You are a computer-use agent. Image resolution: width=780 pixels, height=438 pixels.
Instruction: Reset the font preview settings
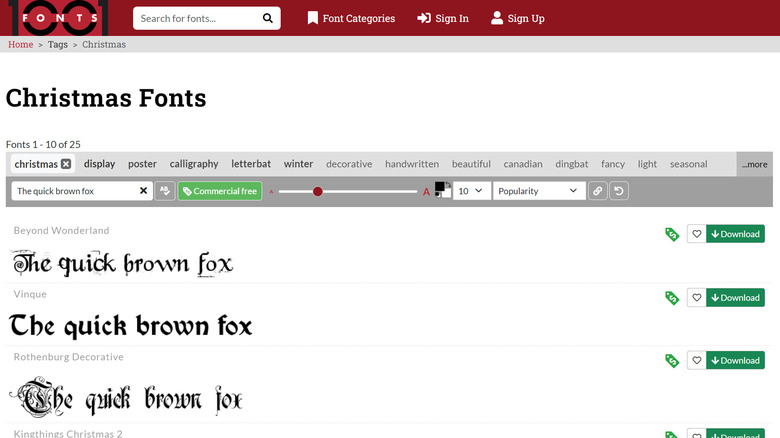coord(619,191)
